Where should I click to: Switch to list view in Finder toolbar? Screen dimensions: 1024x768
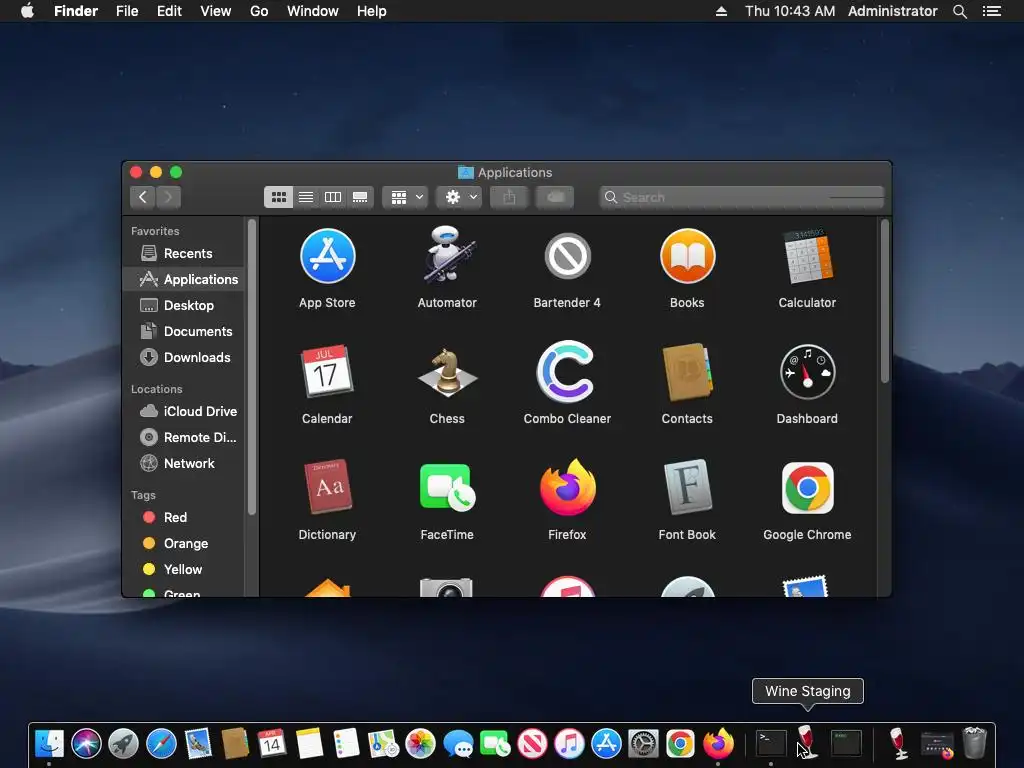point(306,197)
